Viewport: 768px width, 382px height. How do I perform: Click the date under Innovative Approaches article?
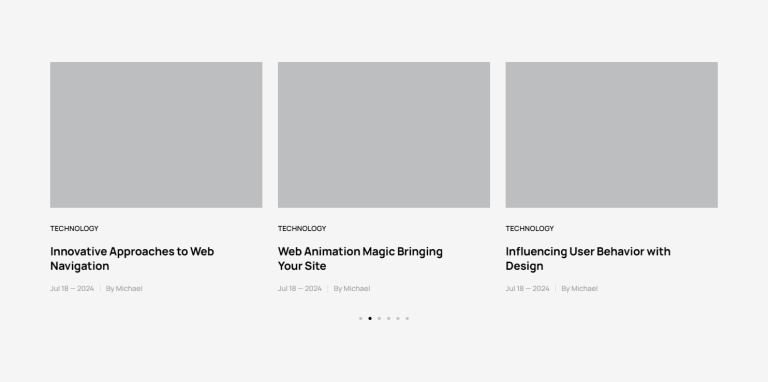coord(72,288)
